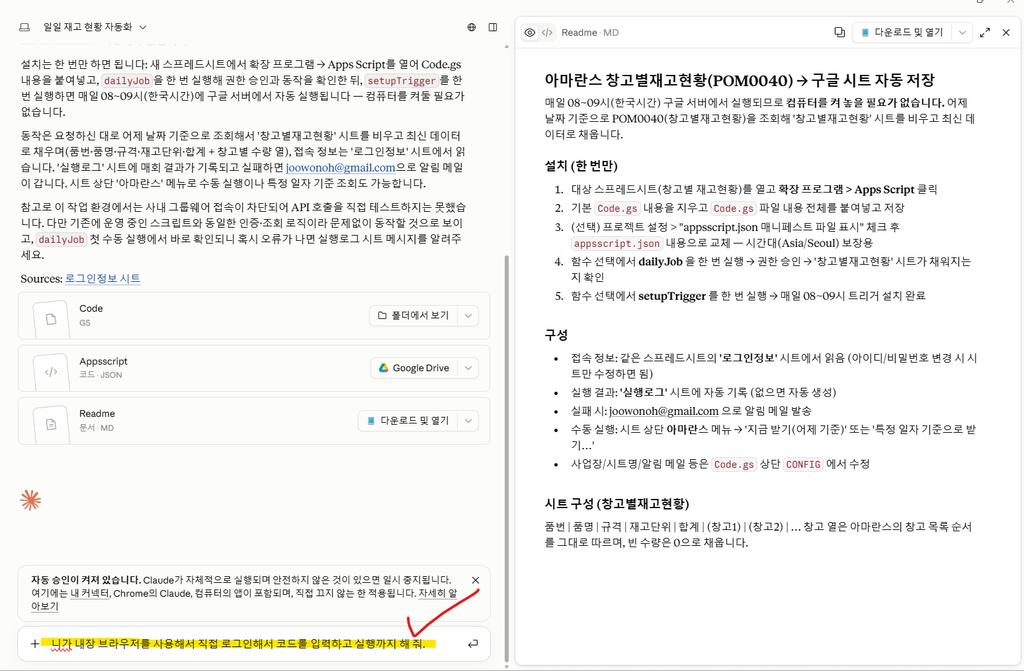Screen dimensions: 1024x671
Task: Send the message with enter arrow icon
Action: (x=473, y=644)
